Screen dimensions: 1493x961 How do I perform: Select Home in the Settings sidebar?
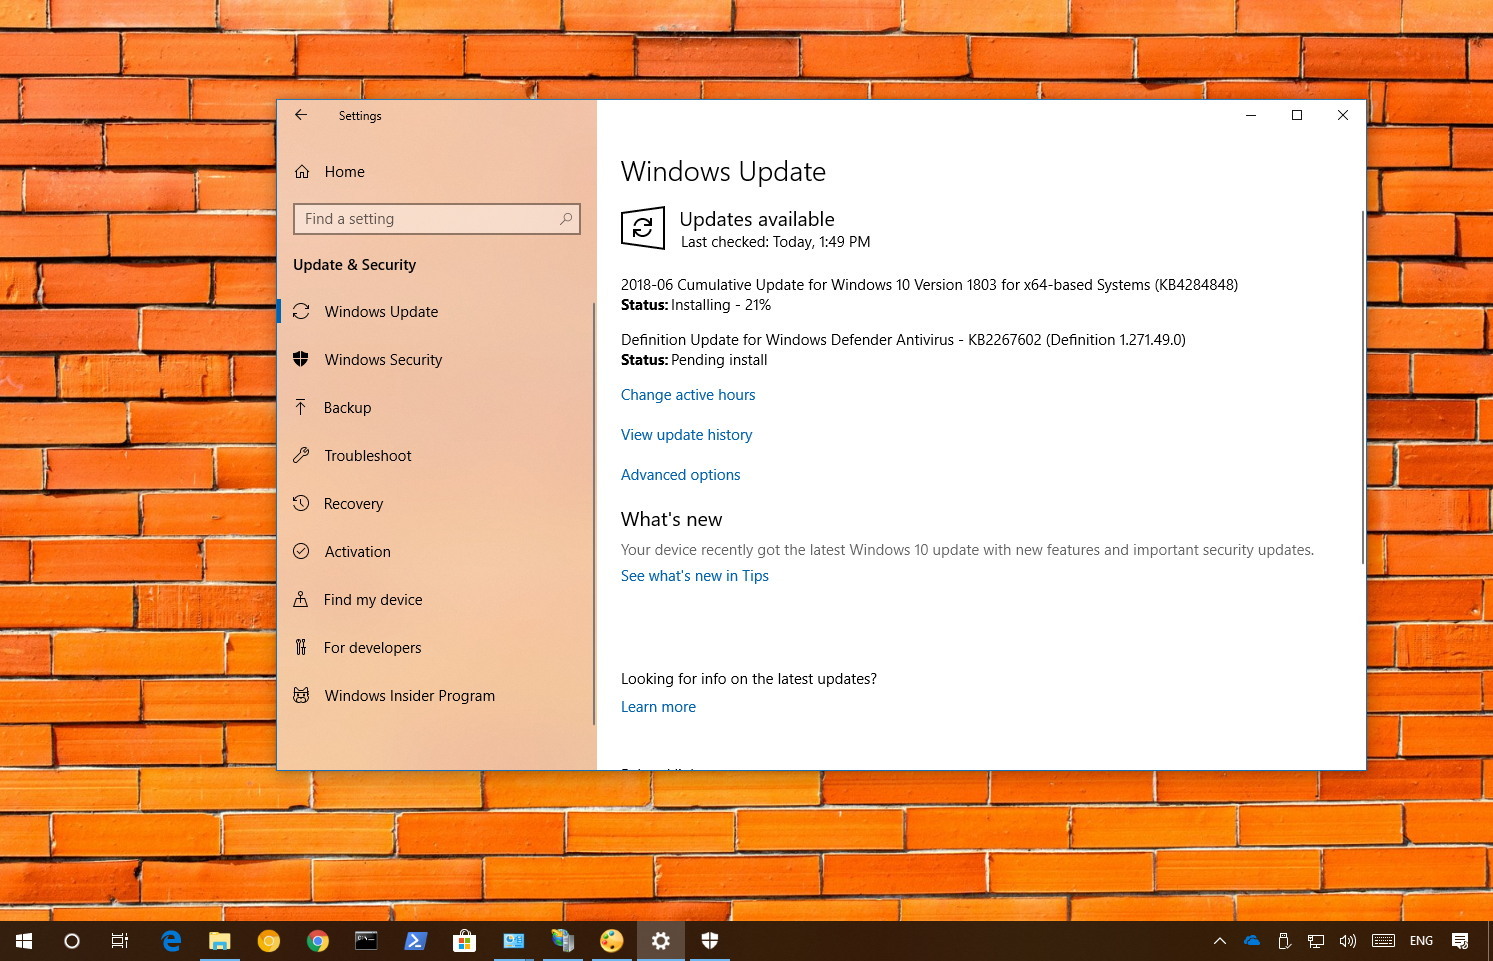[x=344, y=171]
